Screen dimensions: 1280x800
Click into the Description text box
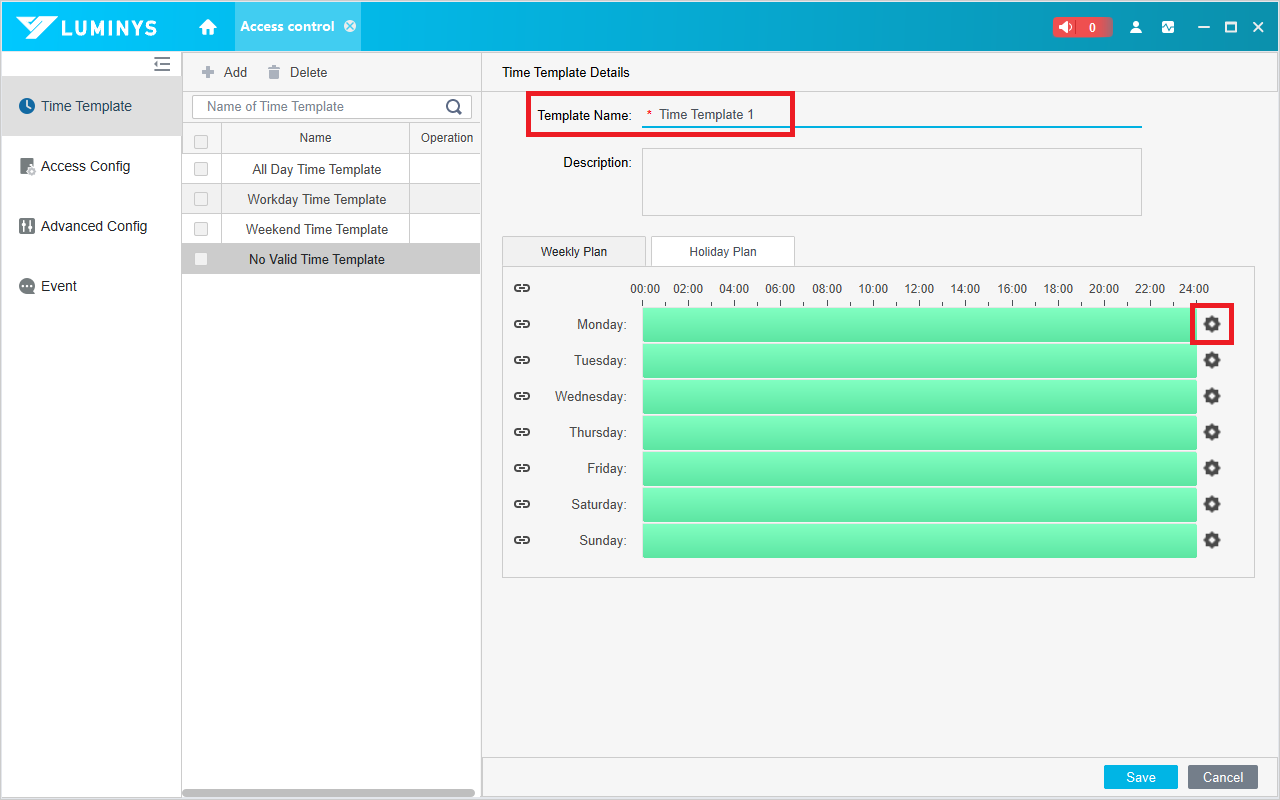coord(891,182)
